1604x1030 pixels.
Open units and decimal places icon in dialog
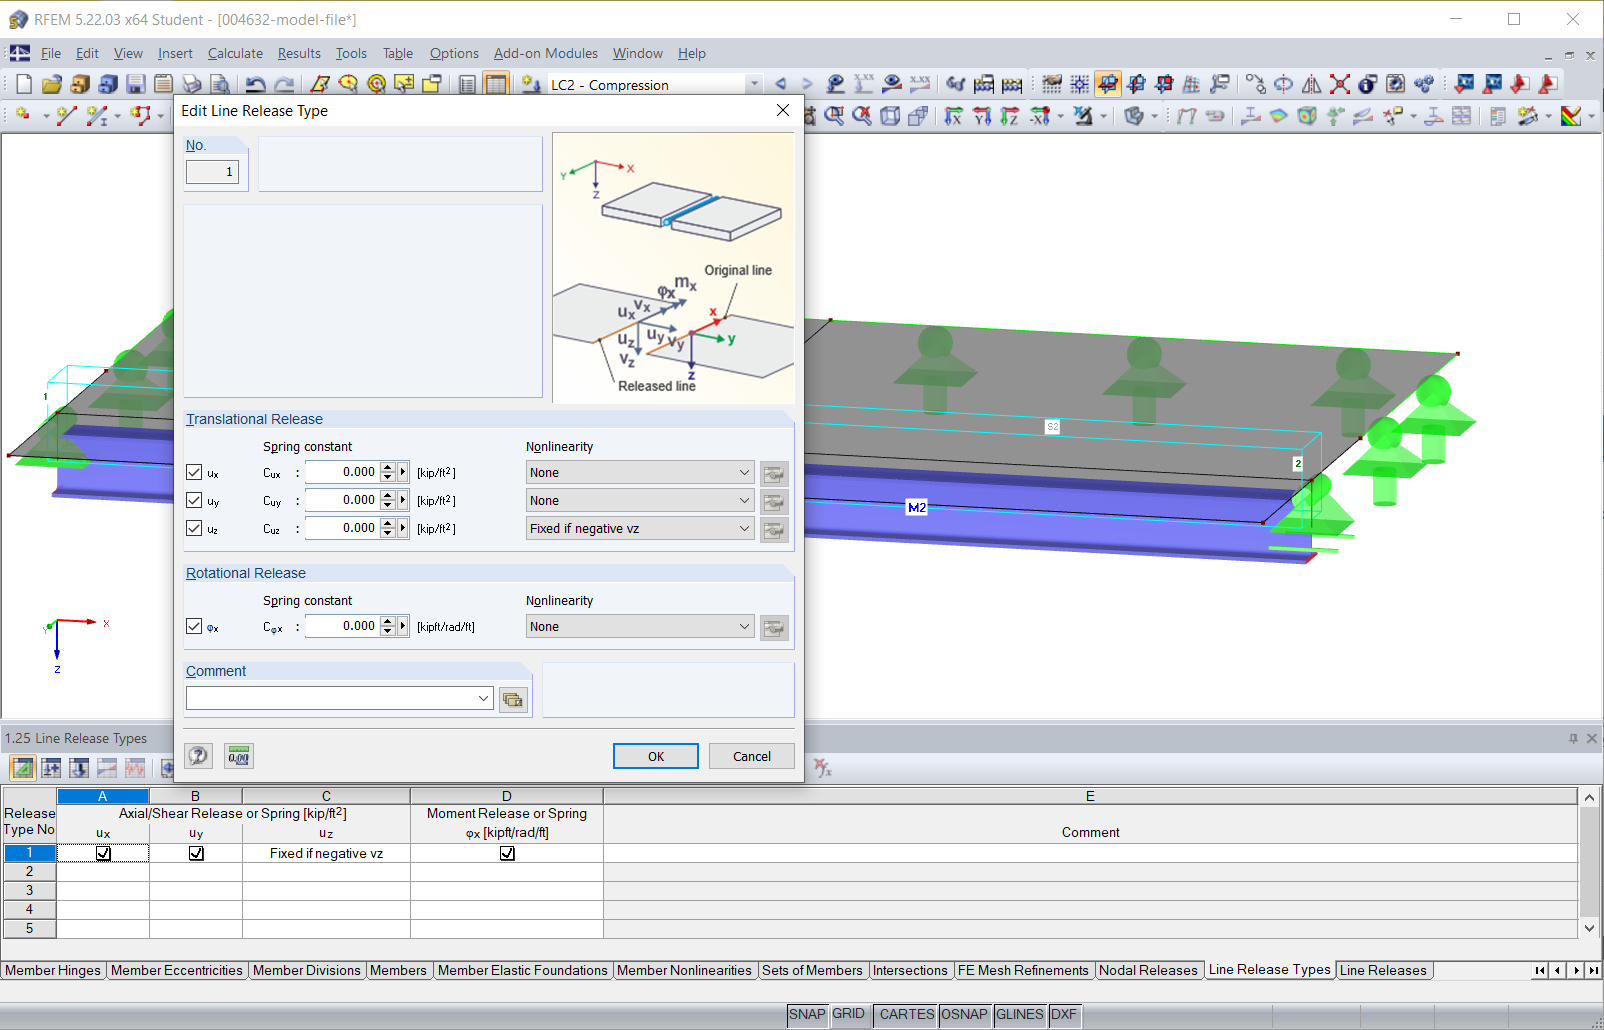239,756
